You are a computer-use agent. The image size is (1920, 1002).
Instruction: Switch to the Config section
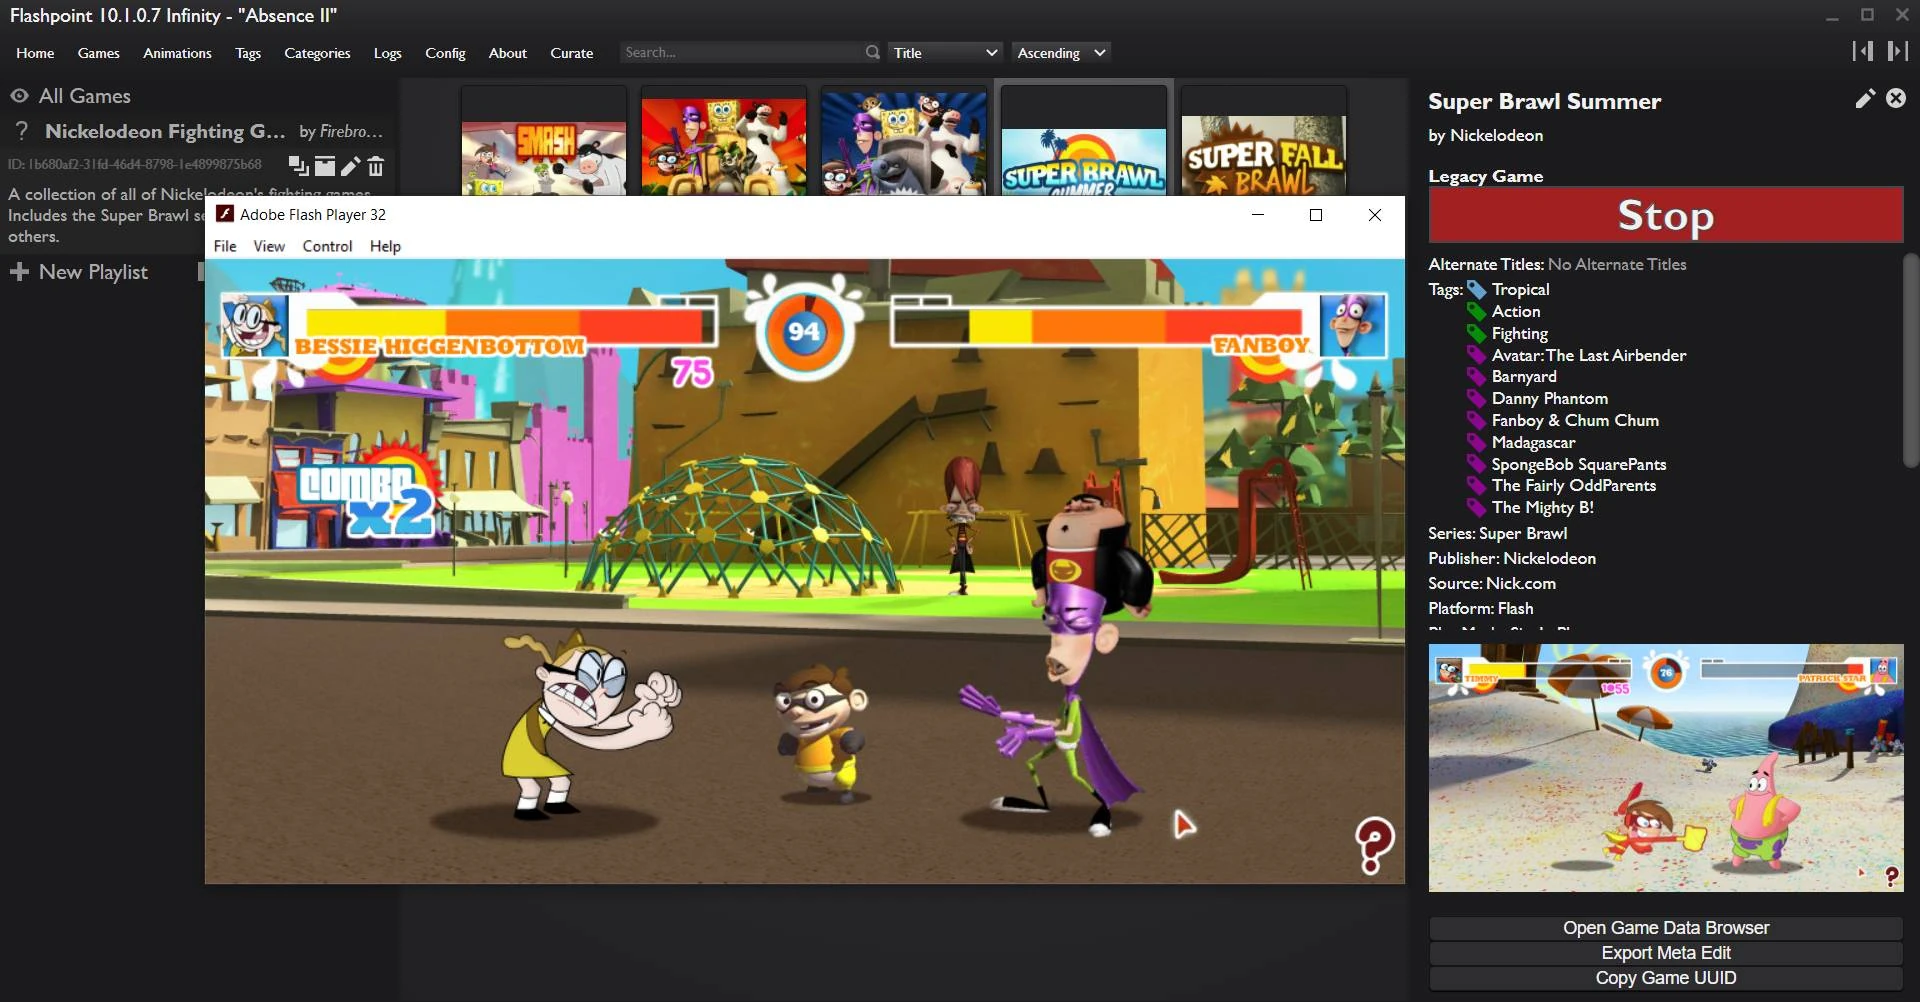tap(445, 52)
